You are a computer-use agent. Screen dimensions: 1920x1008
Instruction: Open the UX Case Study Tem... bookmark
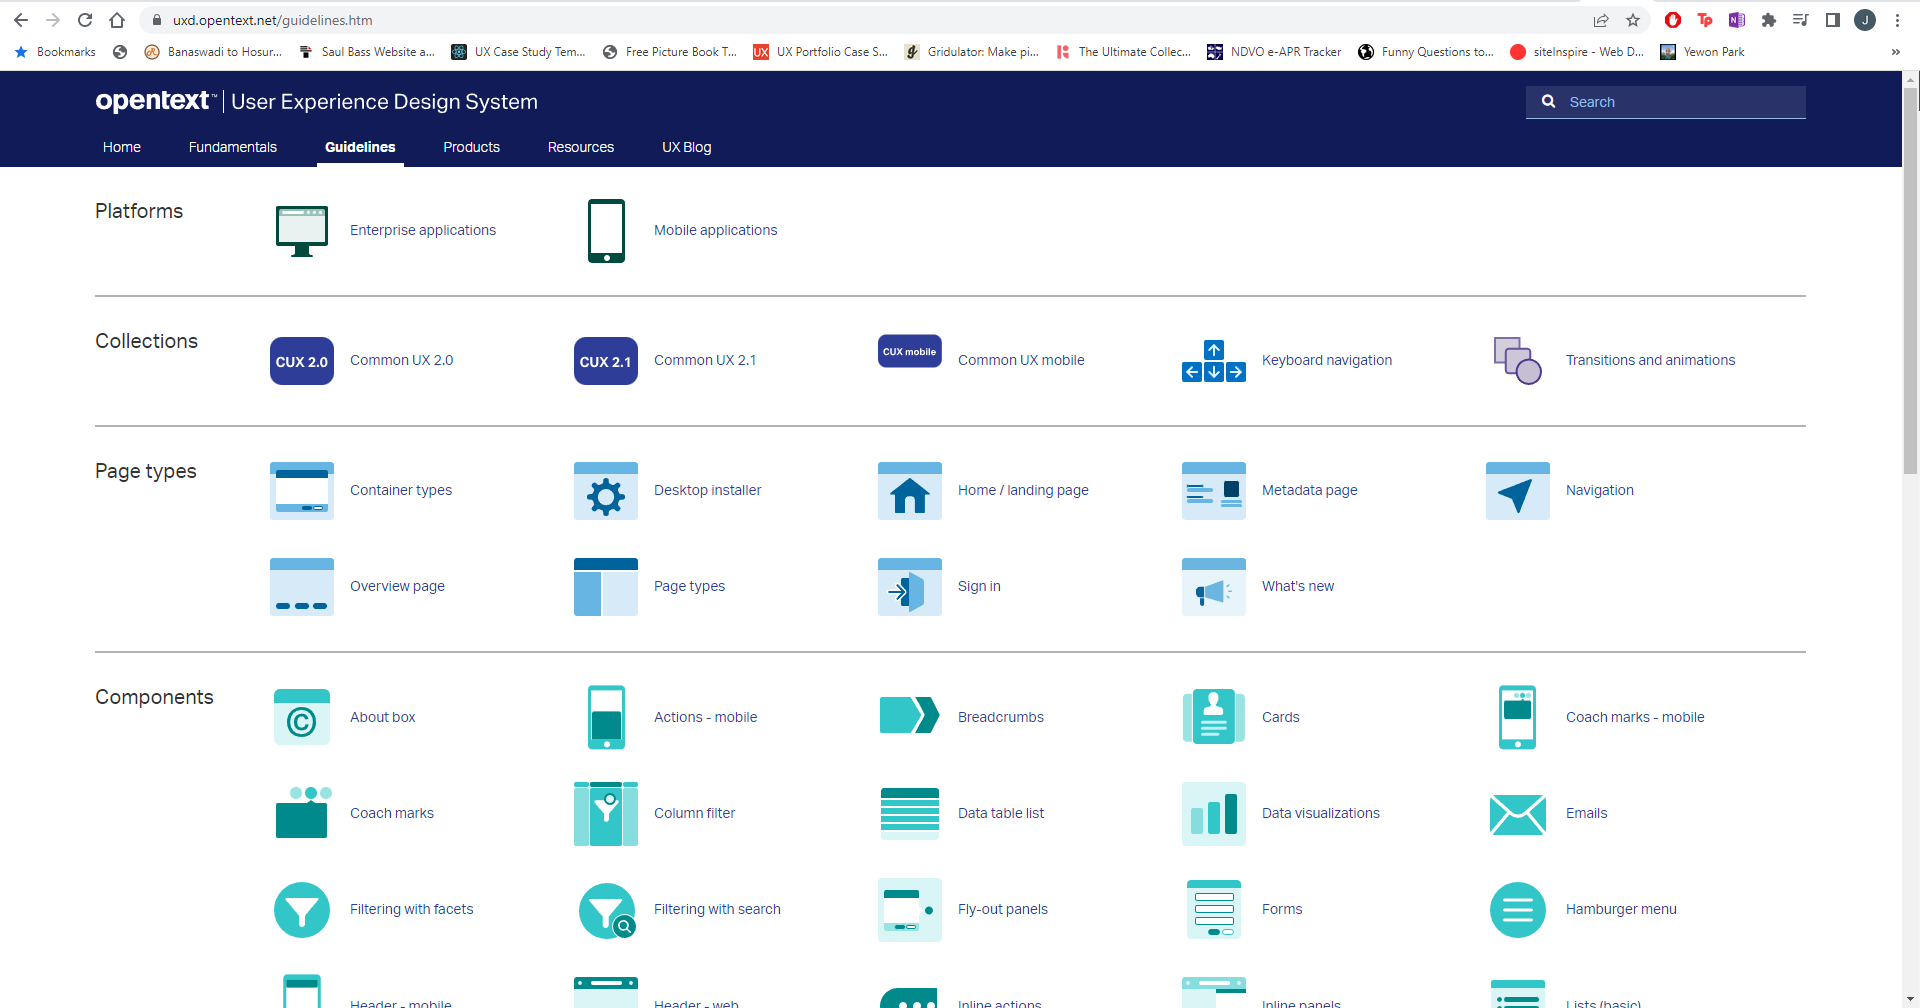518,52
